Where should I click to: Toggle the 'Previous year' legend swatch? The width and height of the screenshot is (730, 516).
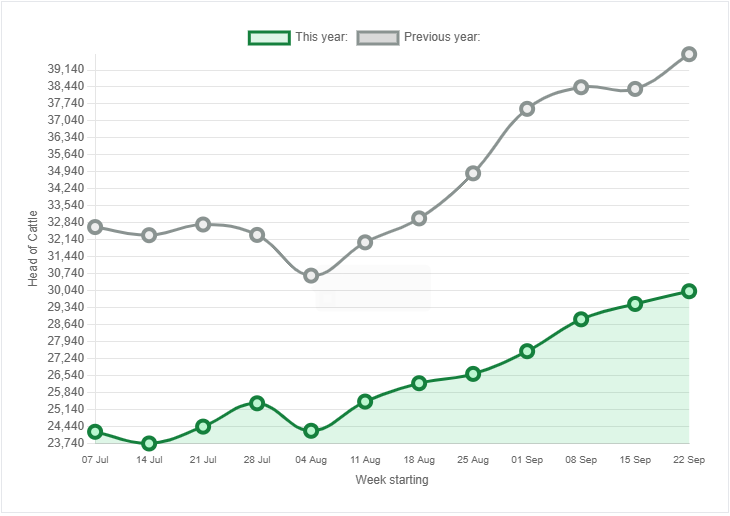coord(377,37)
